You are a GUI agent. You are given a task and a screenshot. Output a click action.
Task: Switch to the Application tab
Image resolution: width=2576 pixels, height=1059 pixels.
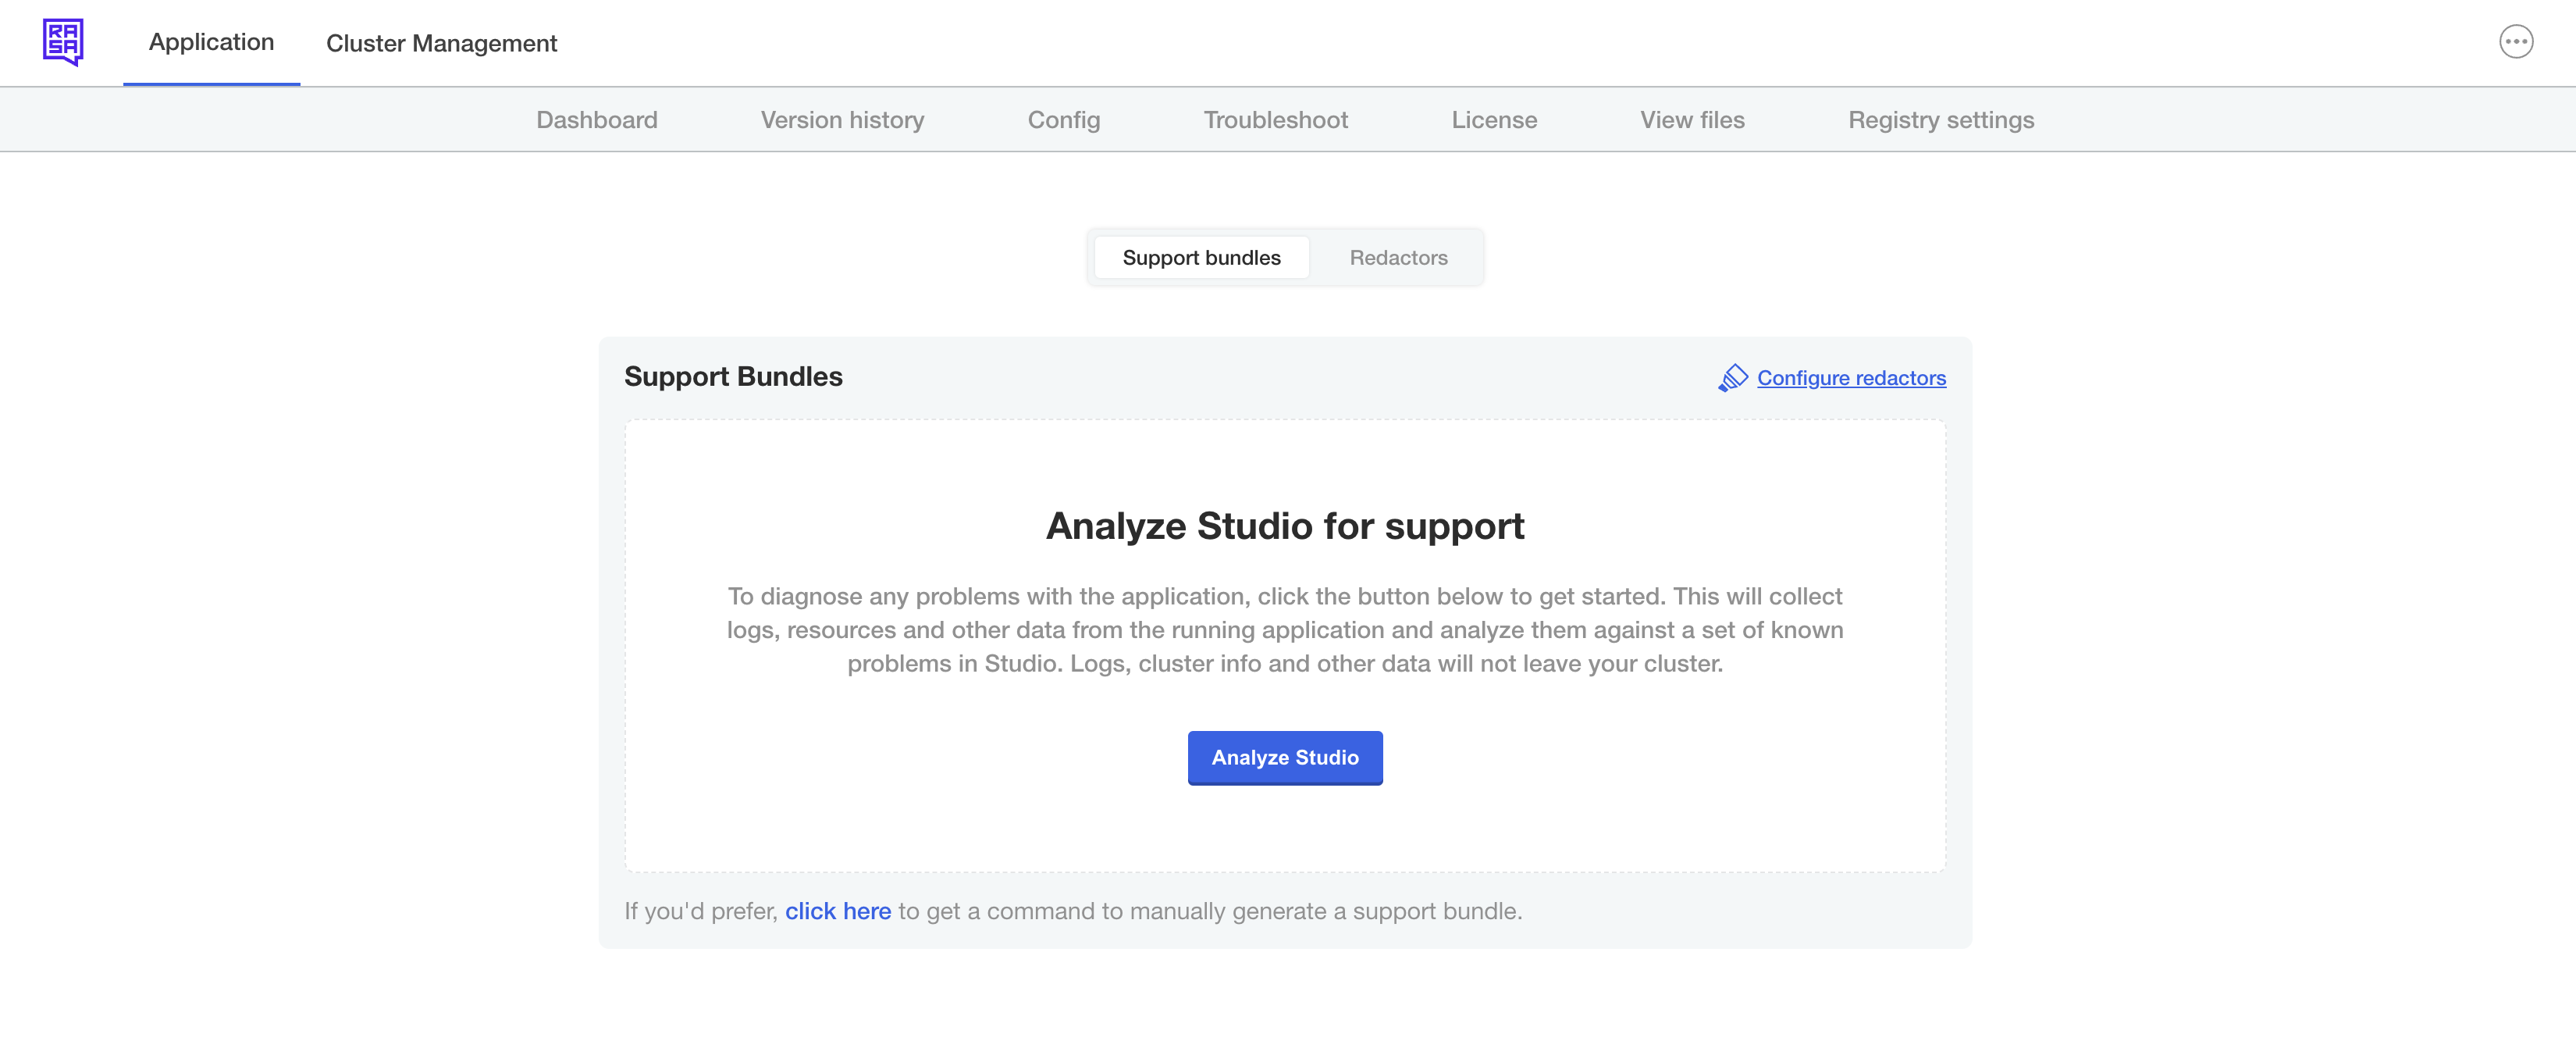(x=211, y=42)
